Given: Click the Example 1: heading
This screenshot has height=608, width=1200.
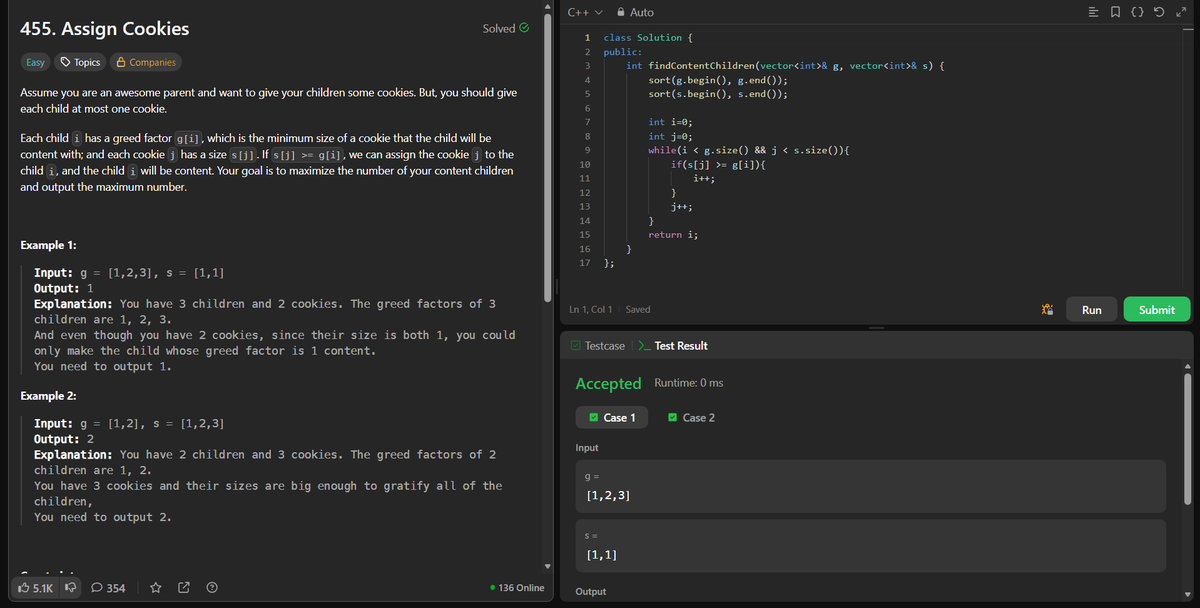Looking at the screenshot, I should [x=49, y=246].
